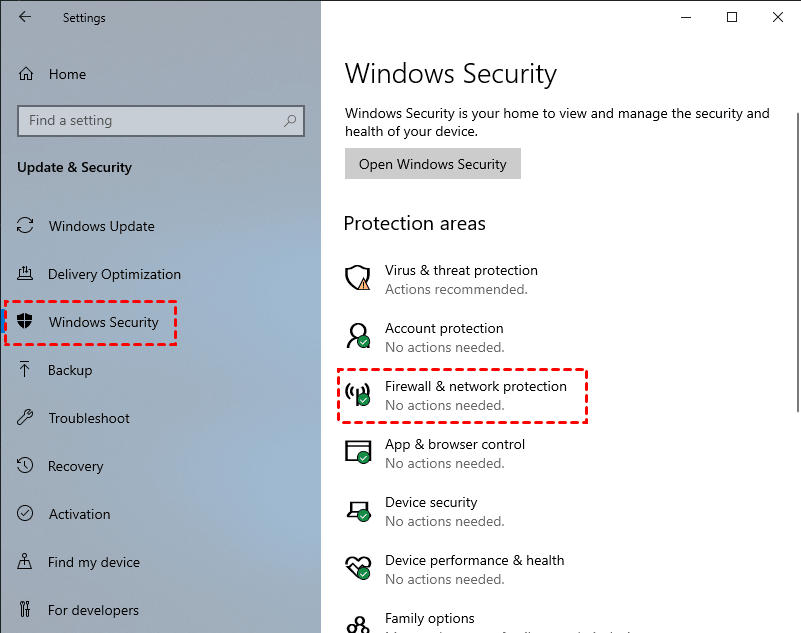Select the Activation sidebar item
Image resolution: width=801 pixels, height=633 pixels.
pyautogui.click(x=79, y=514)
